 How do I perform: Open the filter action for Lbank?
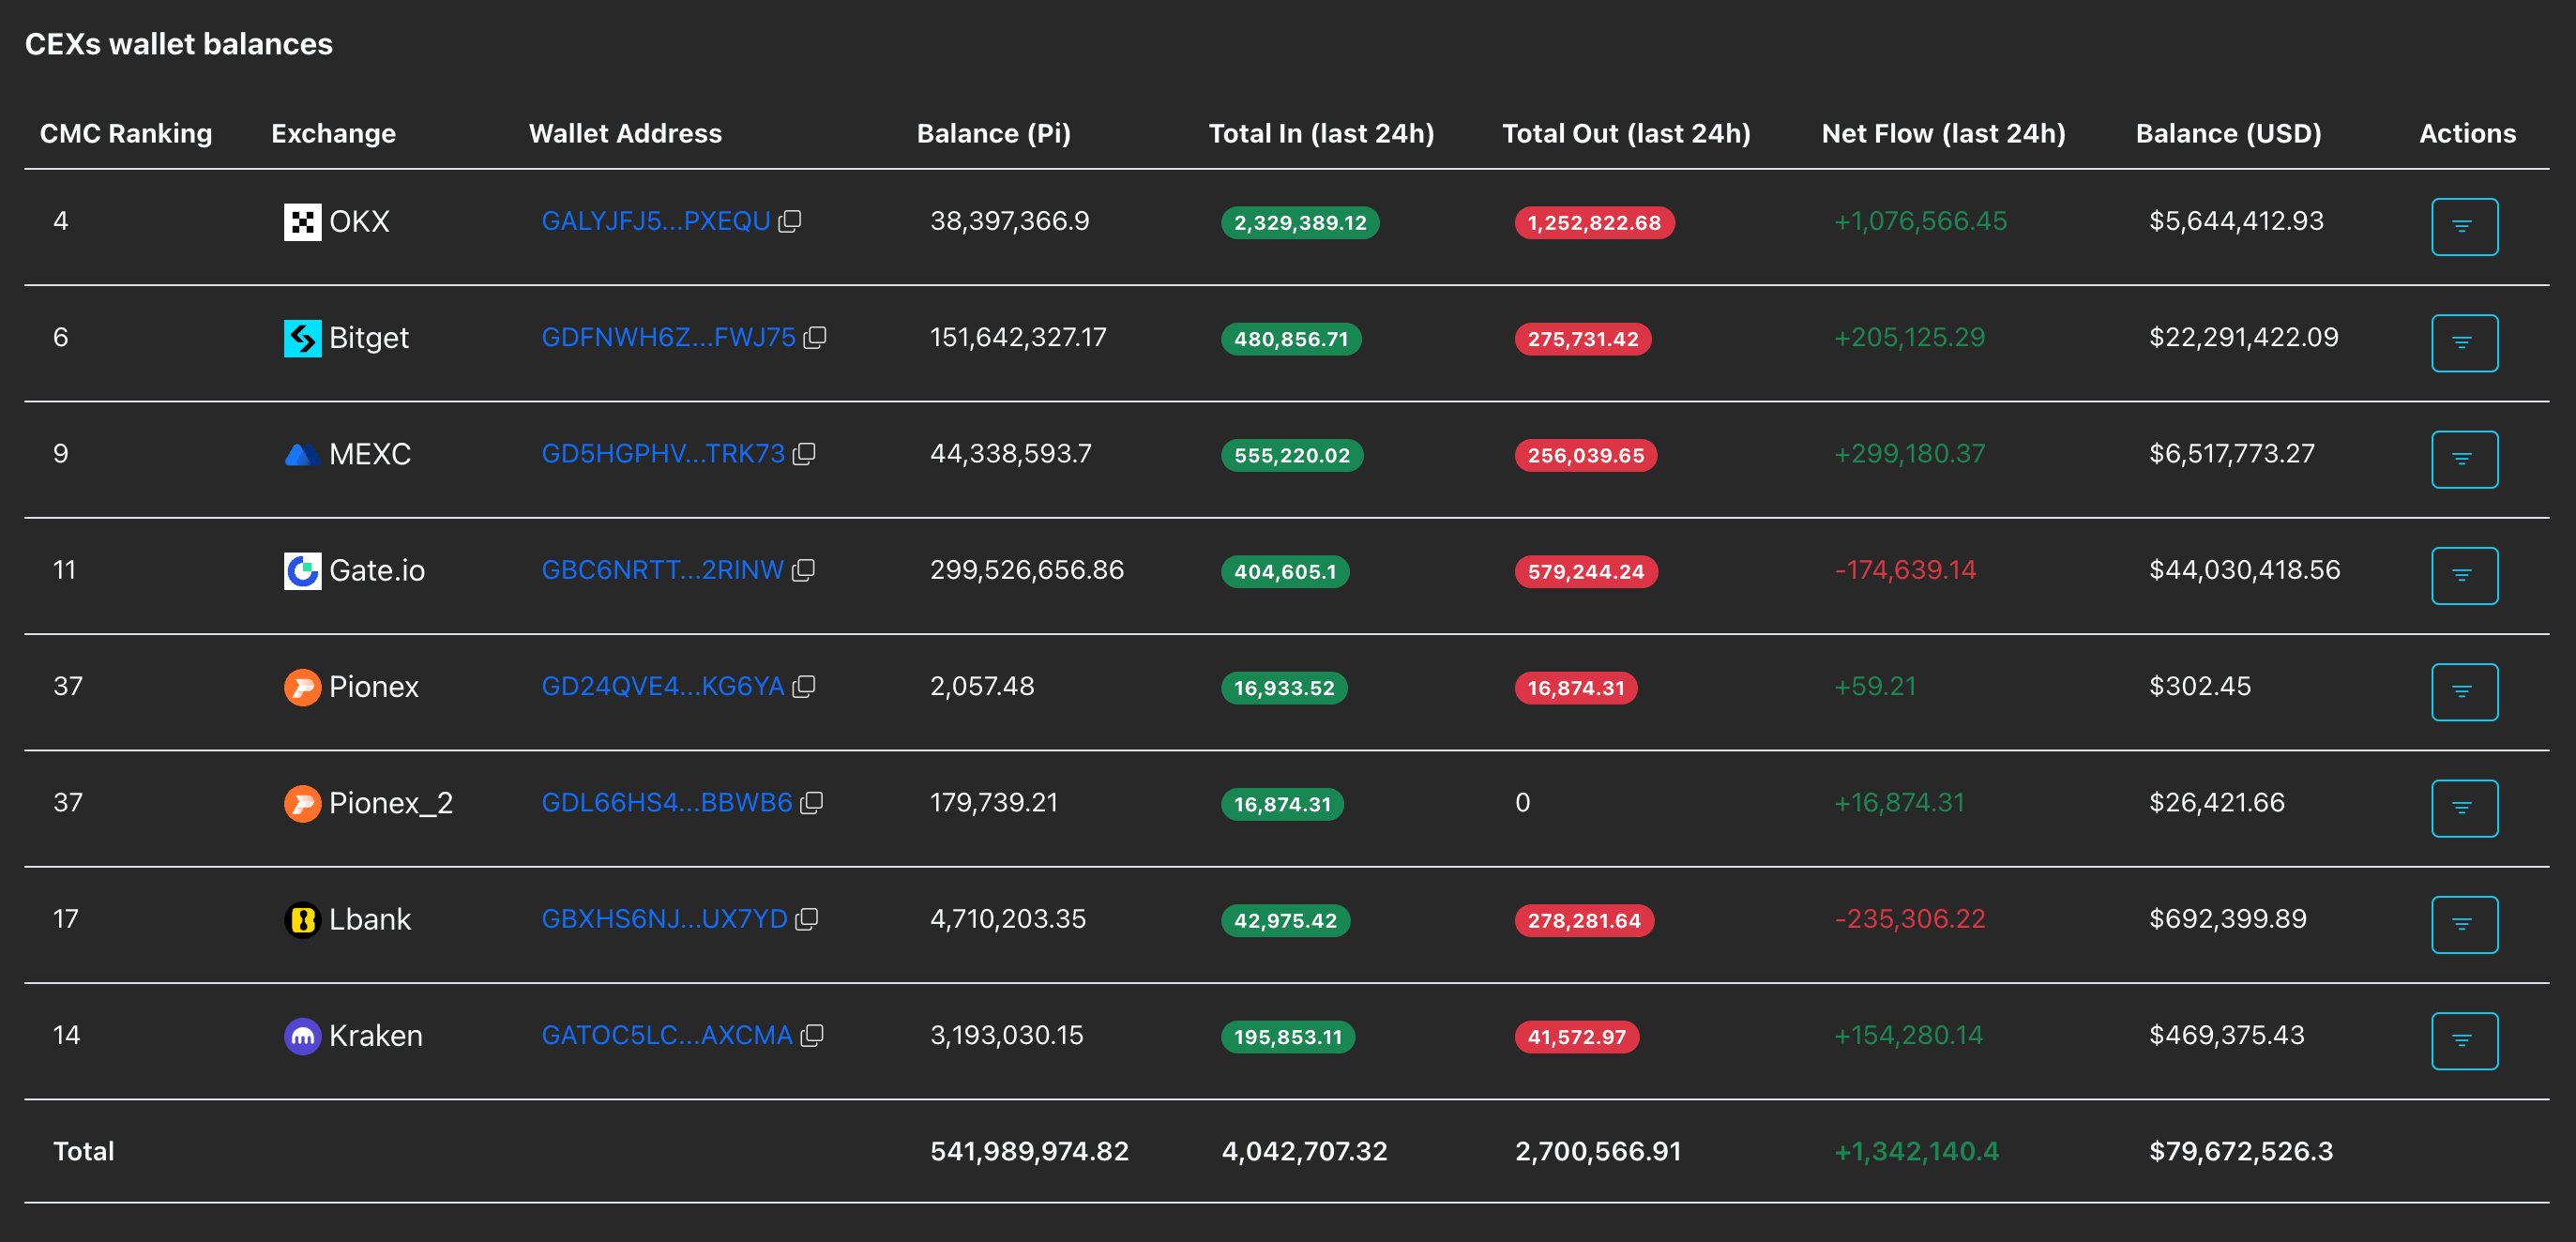2464,925
